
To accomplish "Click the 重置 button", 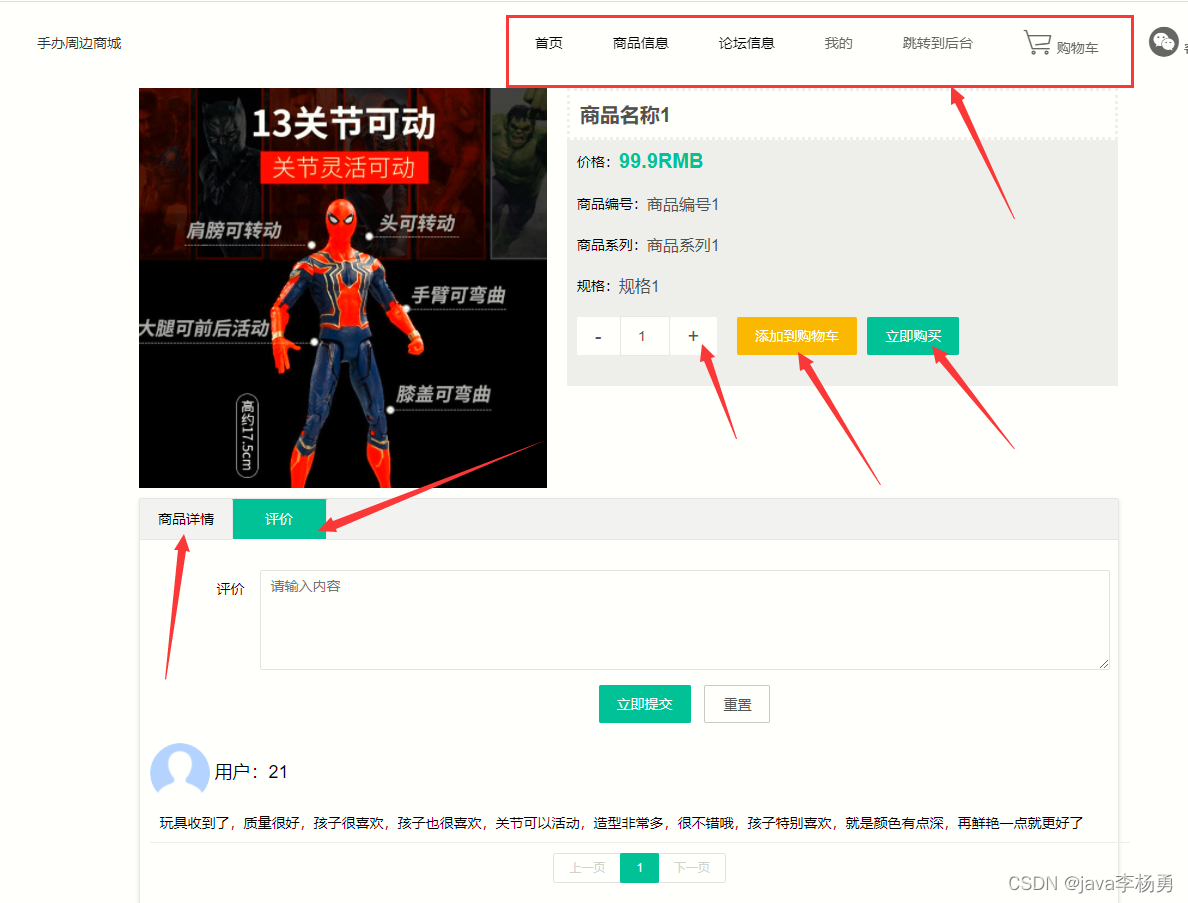I will pos(736,704).
